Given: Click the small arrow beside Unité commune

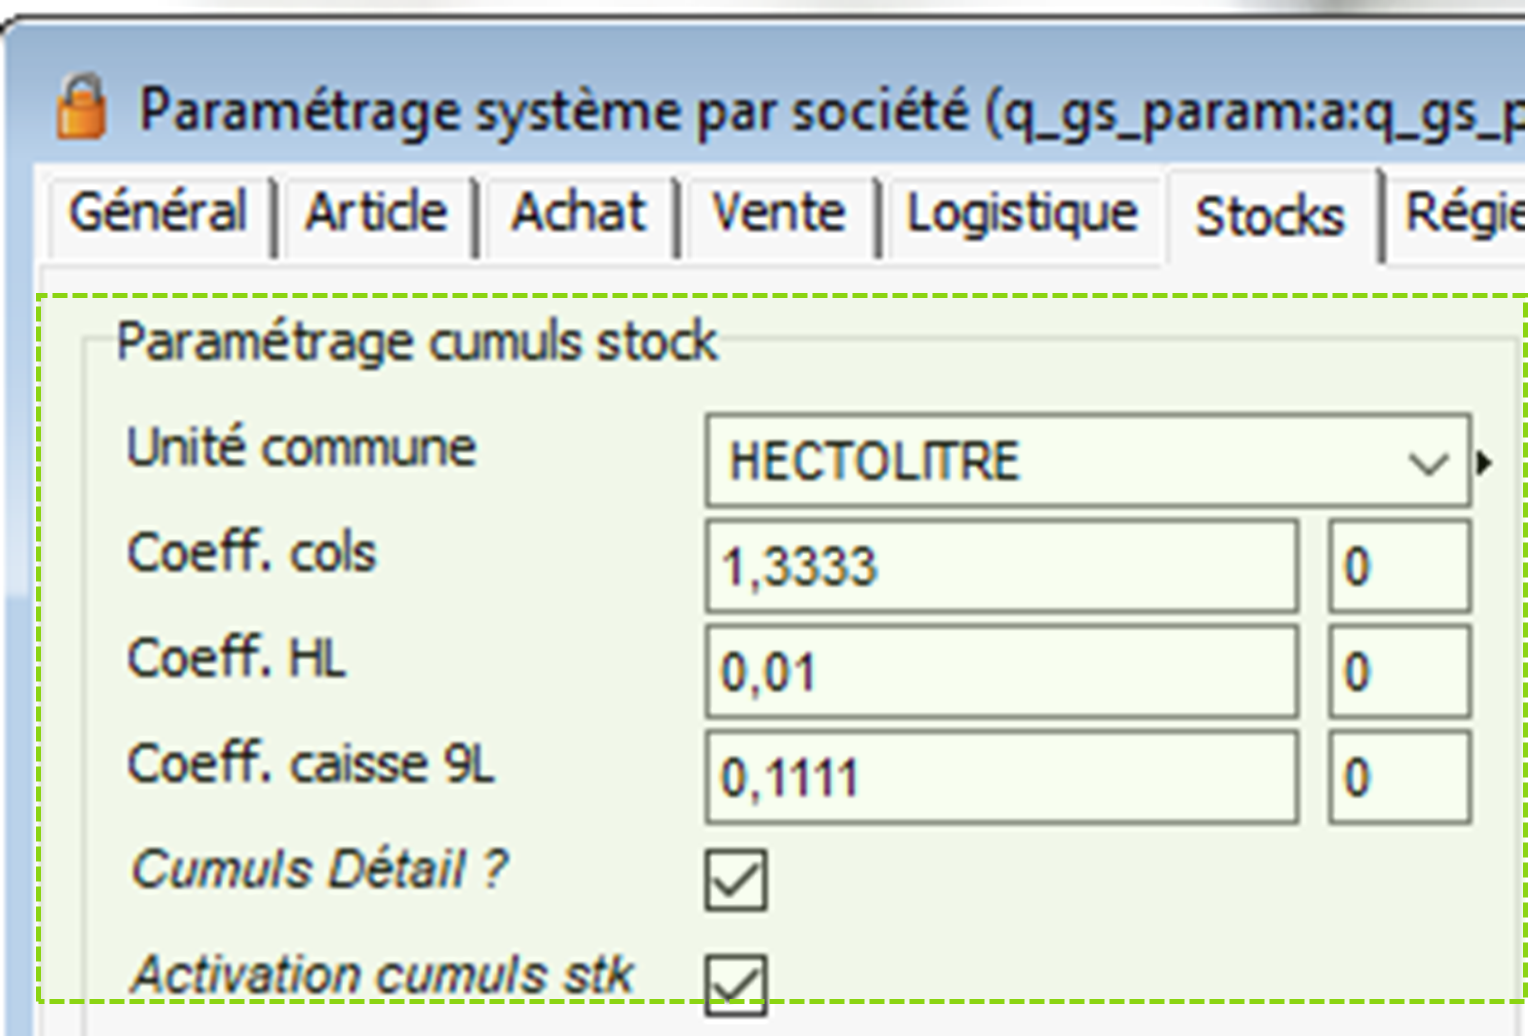Looking at the screenshot, I should click(1485, 463).
